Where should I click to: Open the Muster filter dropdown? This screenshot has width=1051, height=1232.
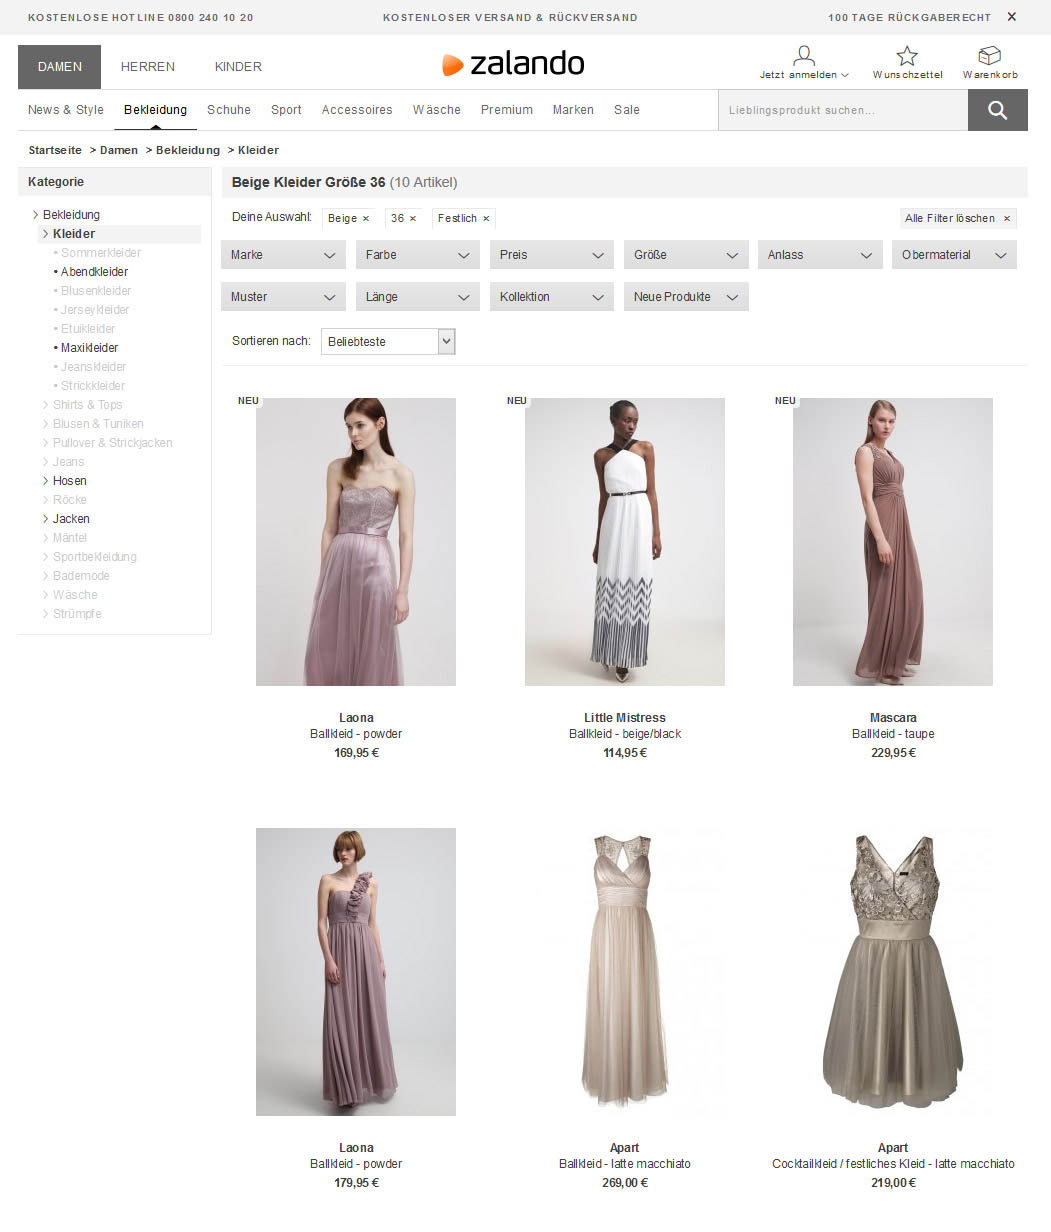tap(283, 297)
